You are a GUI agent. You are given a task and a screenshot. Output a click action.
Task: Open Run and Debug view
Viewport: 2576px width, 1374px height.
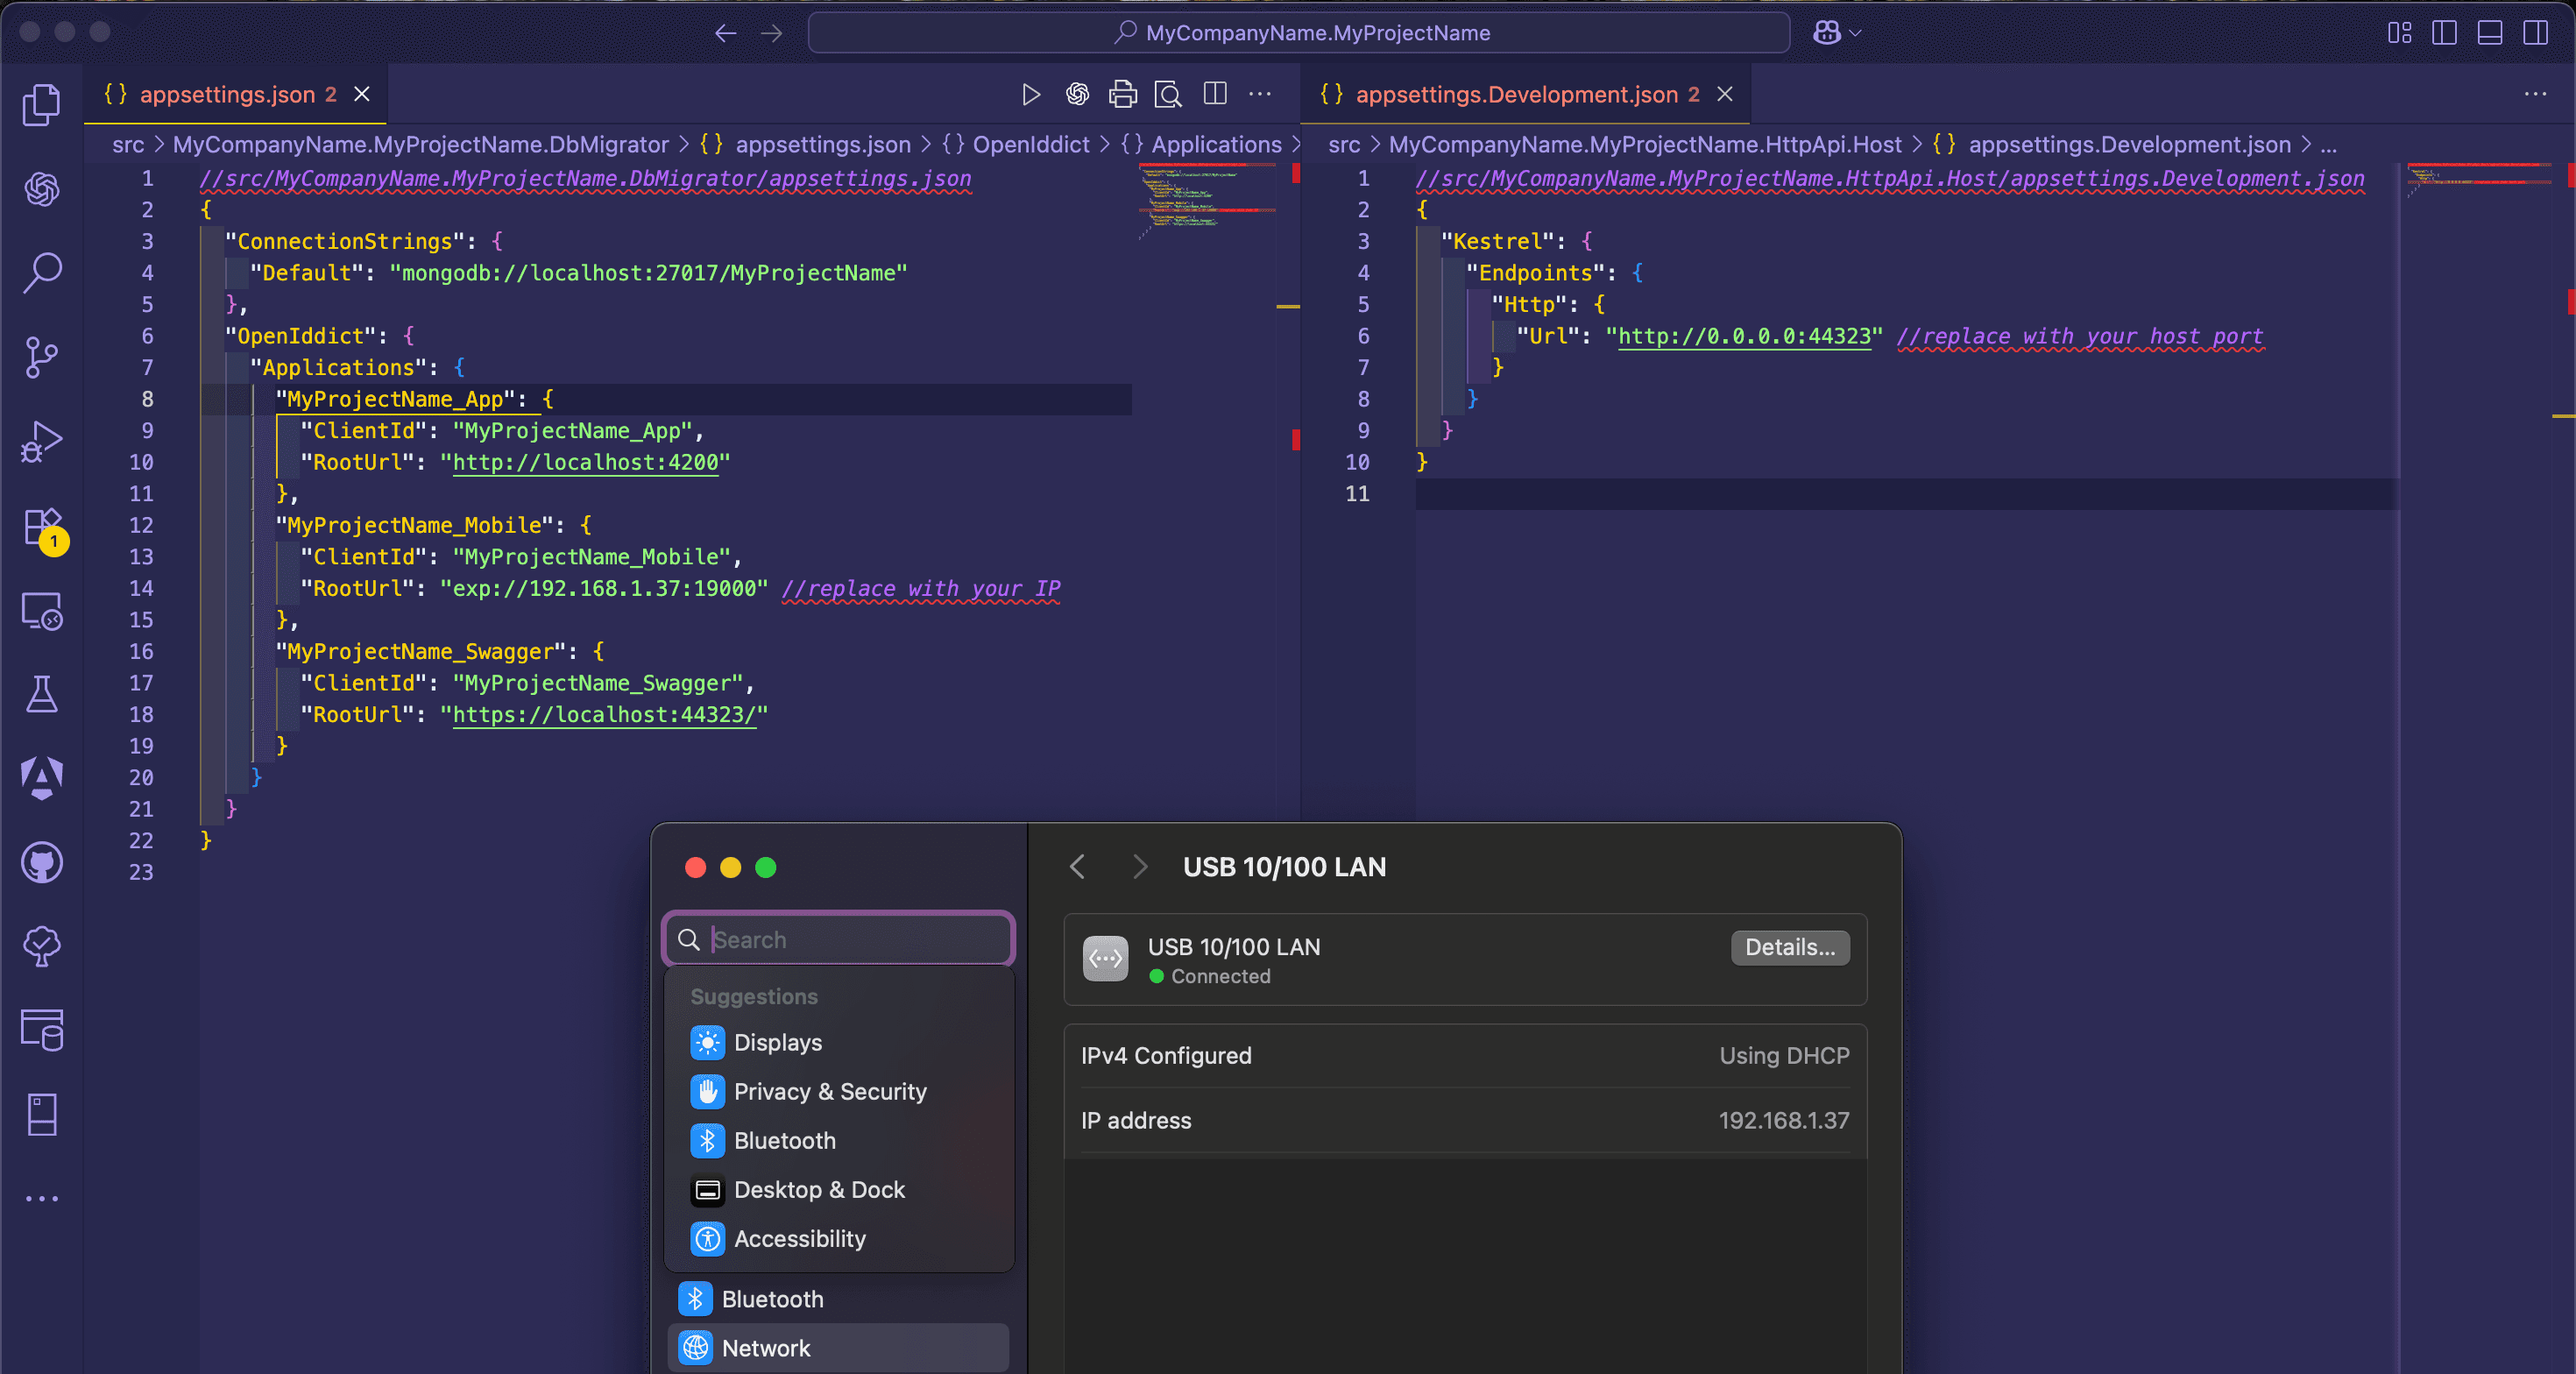tap(41, 441)
